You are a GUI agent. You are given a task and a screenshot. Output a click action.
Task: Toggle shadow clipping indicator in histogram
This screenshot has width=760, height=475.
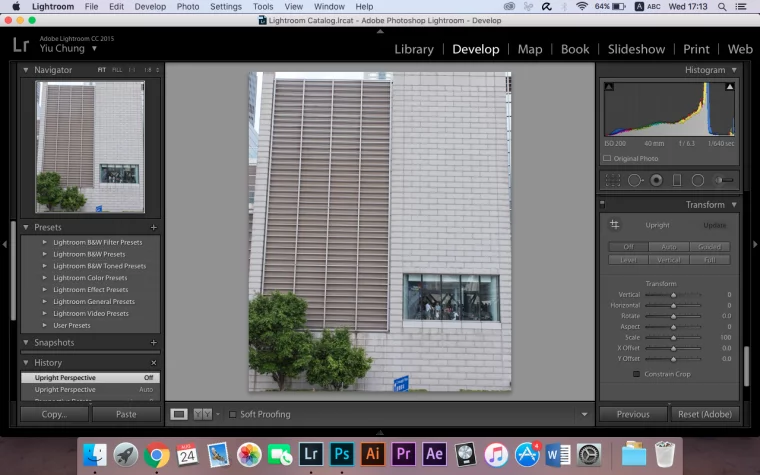(x=609, y=87)
